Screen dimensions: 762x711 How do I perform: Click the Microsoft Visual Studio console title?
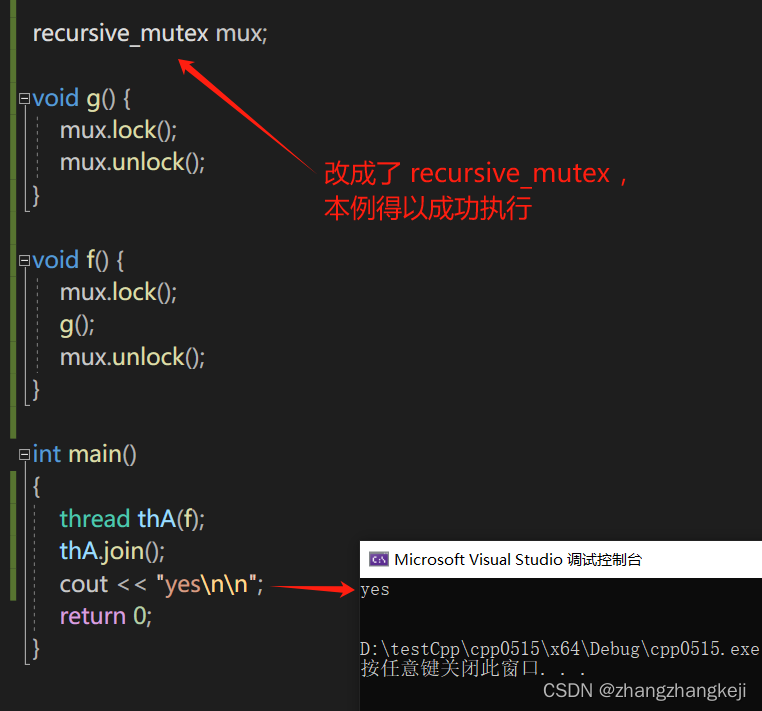tap(518, 559)
